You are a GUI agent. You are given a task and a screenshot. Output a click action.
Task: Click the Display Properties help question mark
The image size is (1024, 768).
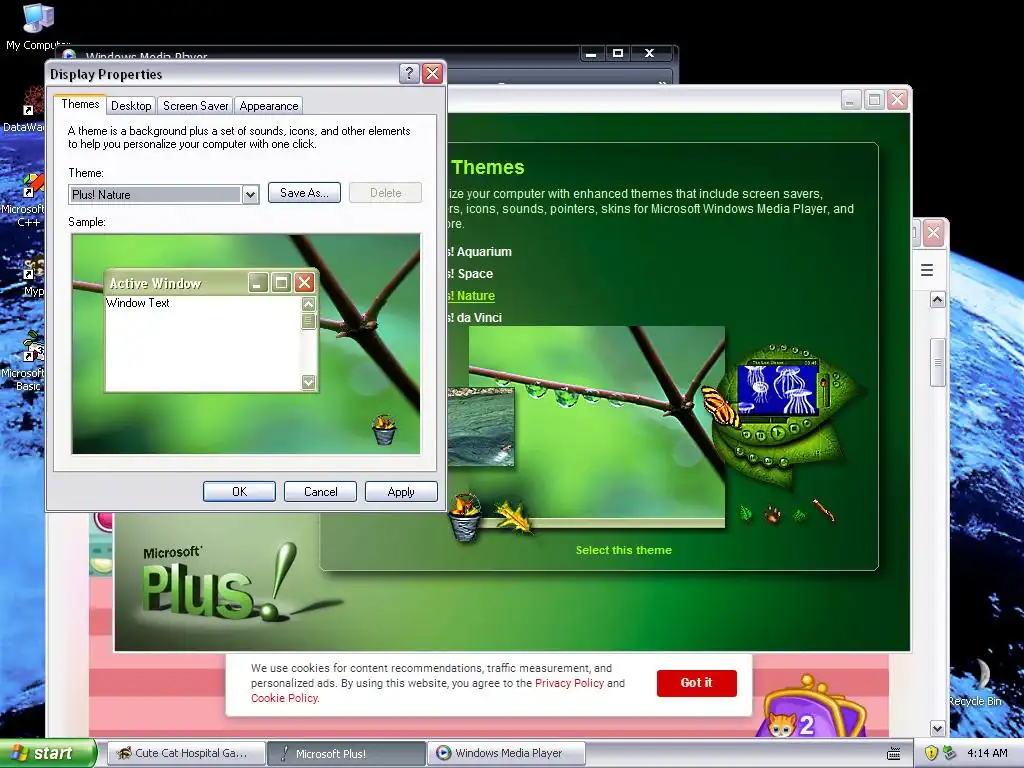coord(409,73)
